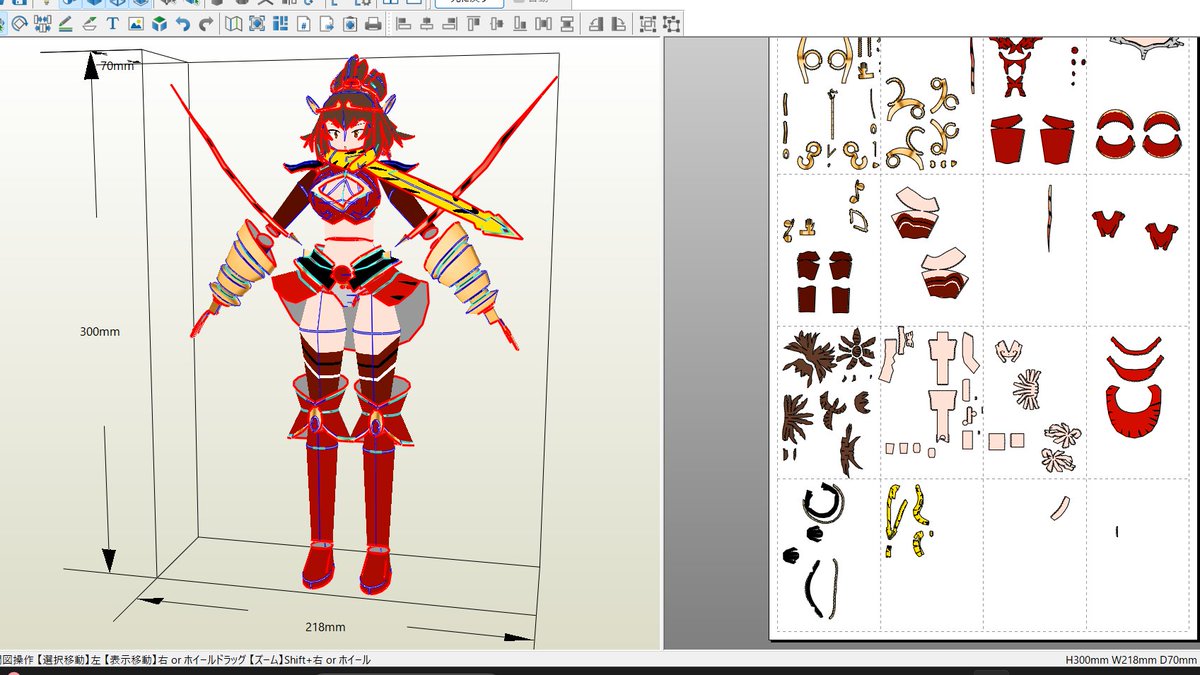Click the ungroup parts icon
Screen dimensions: 1200x675
[x=671, y=23]
